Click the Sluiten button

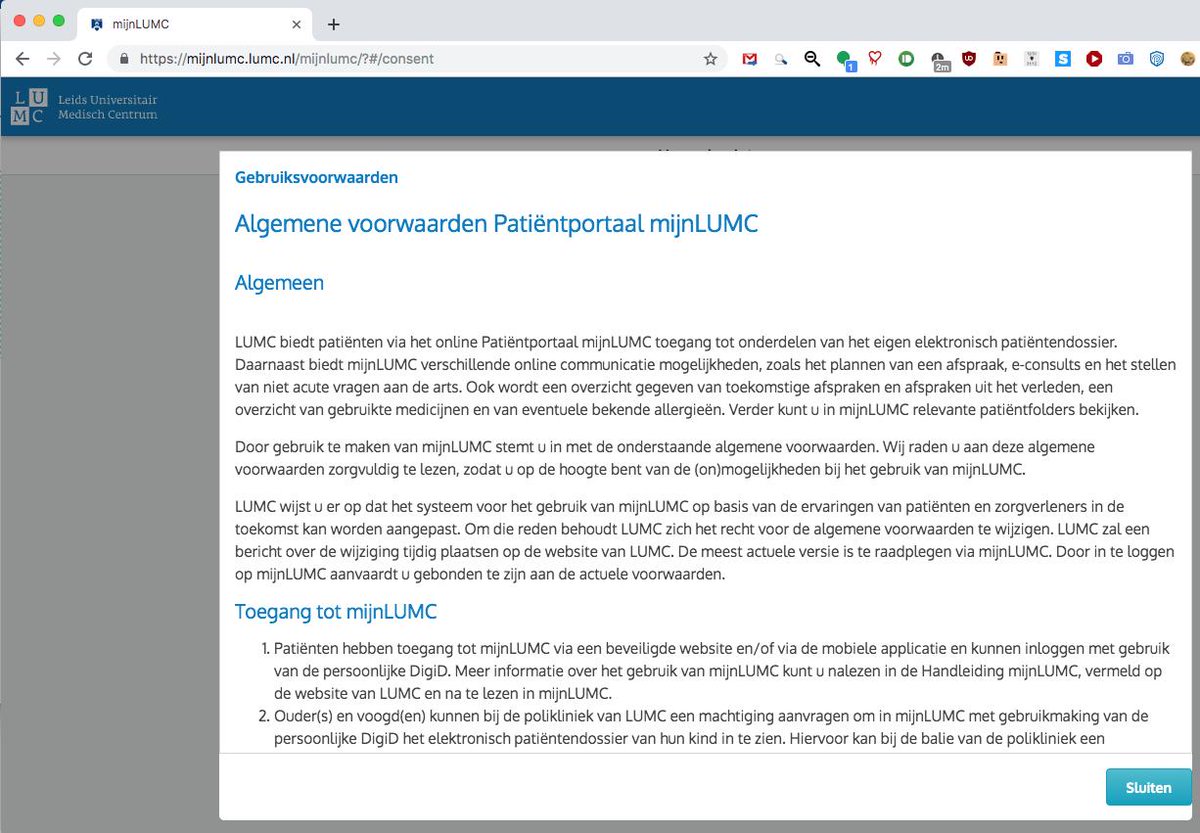pos(1148,787)
